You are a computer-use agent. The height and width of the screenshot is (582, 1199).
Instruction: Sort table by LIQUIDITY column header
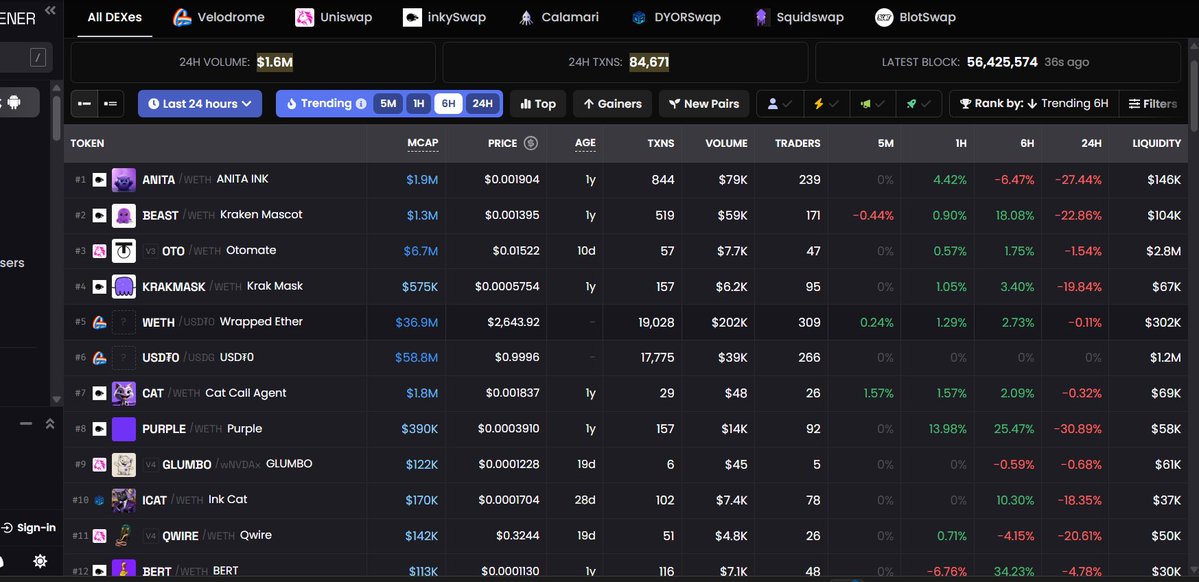[x=1156, y=143]
